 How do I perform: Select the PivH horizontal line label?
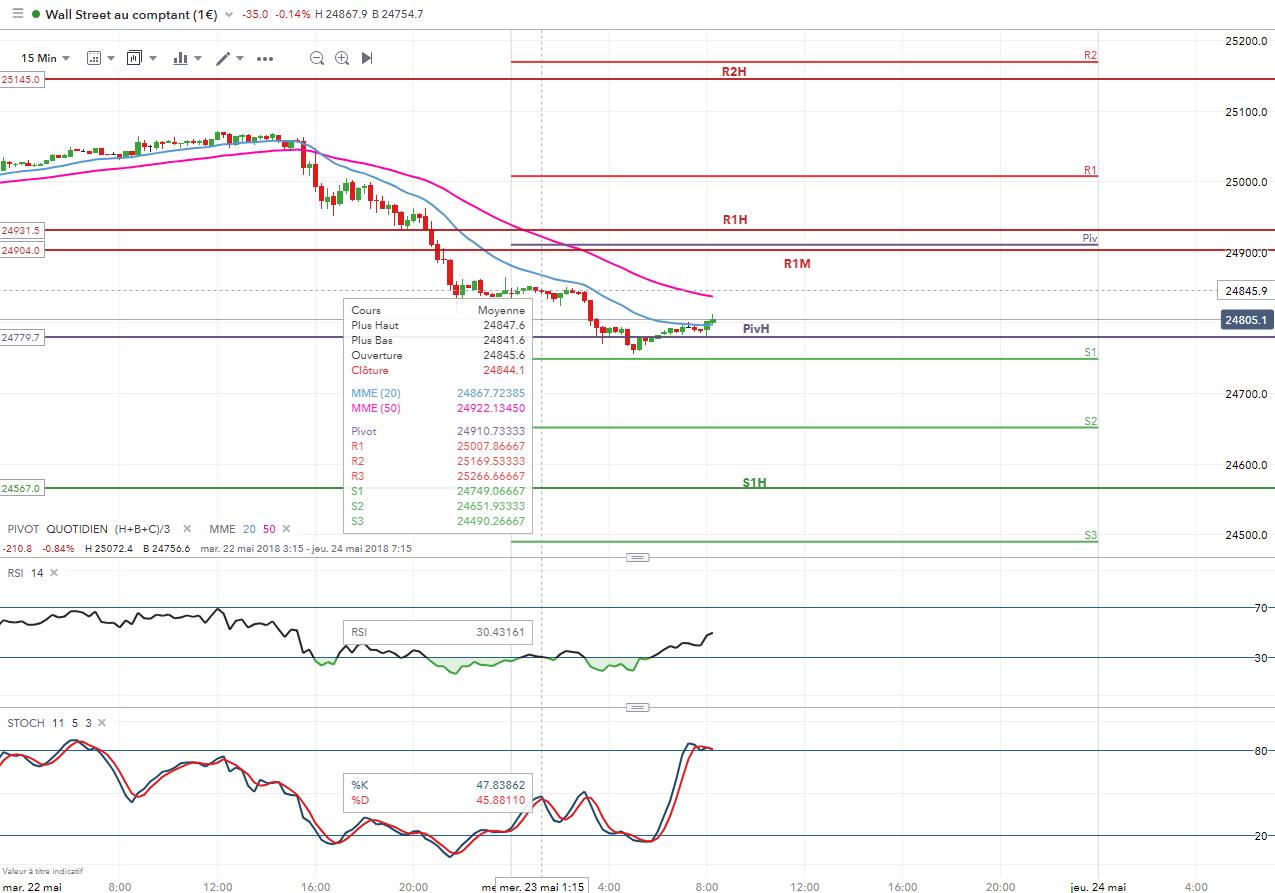click(x=756, y=328)
